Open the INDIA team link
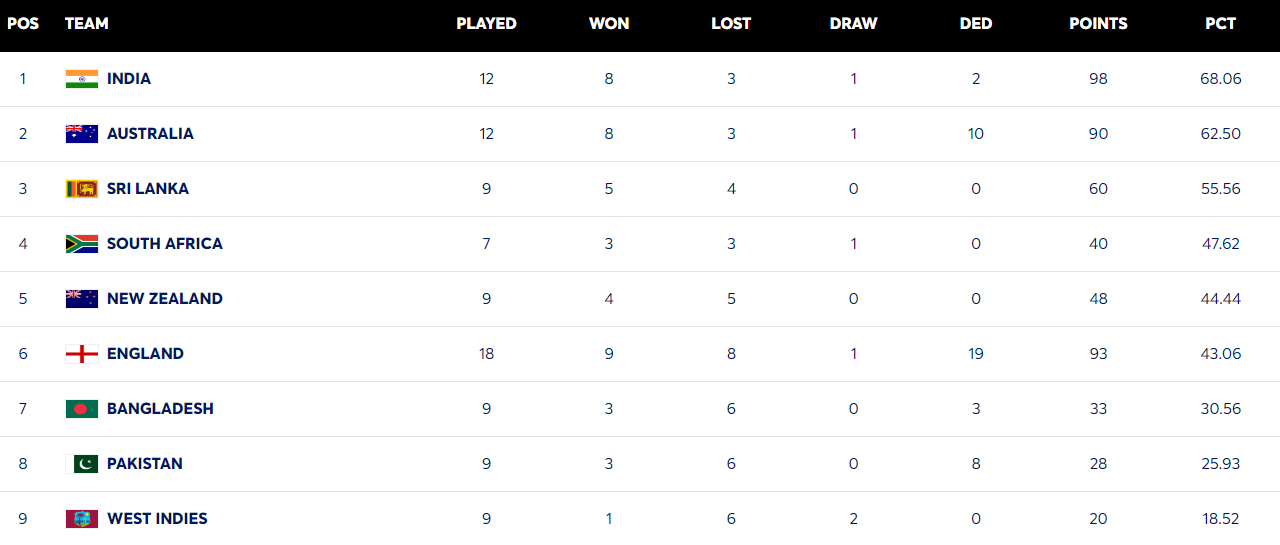This screenshot has width=1280, height=545. point(129,79)
